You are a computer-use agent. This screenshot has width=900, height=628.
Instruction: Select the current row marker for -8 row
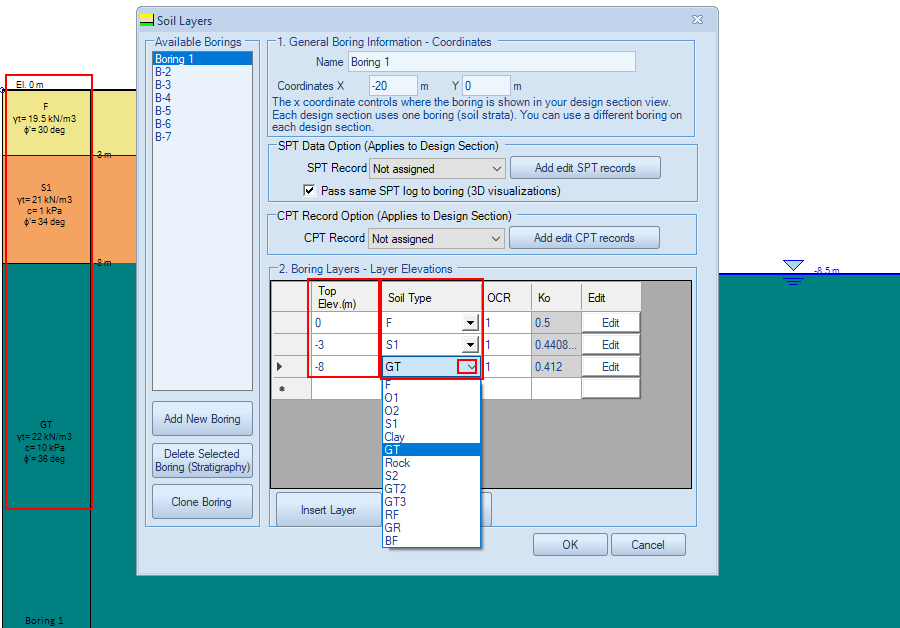pos(292,367)
